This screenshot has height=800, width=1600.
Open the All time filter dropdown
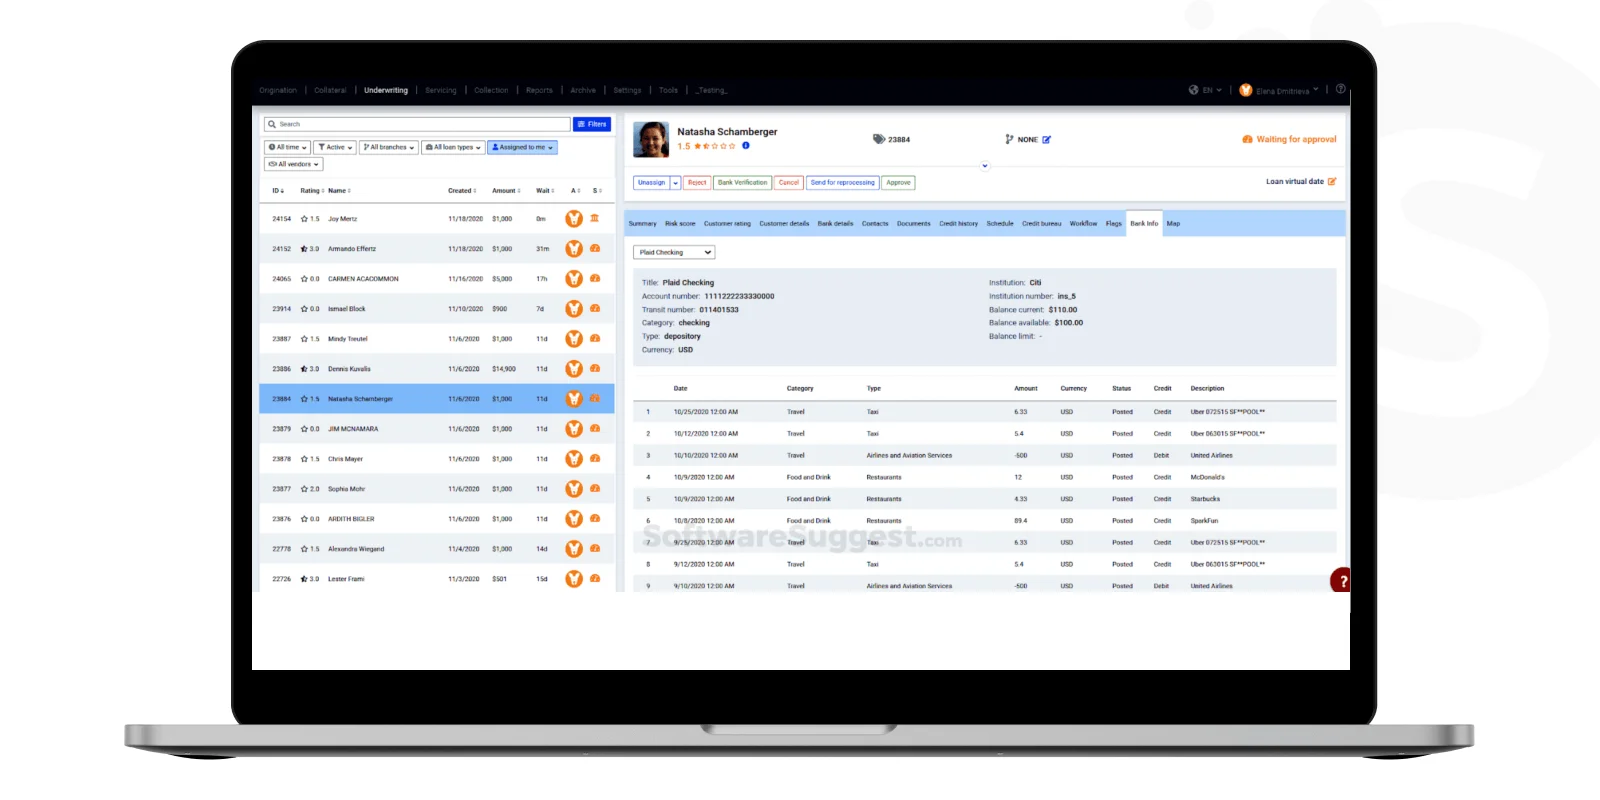(x=287, y=147)
